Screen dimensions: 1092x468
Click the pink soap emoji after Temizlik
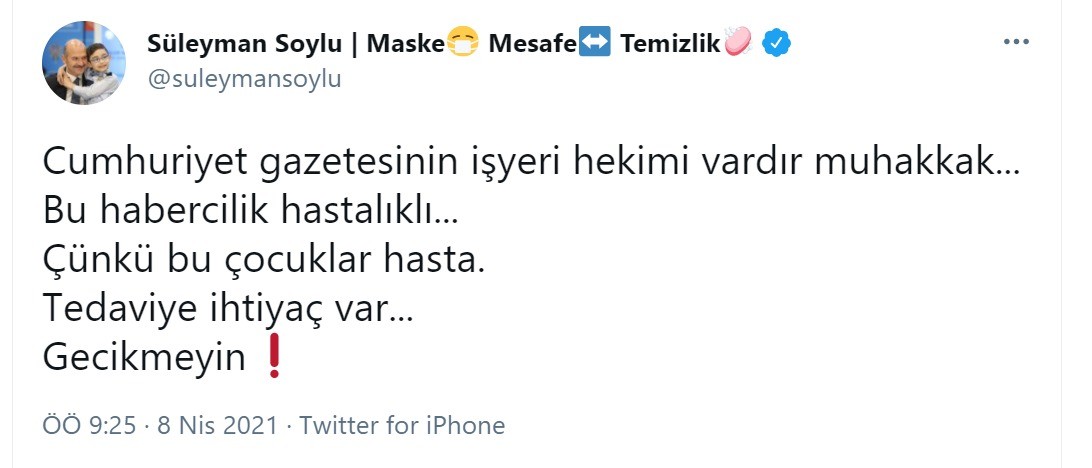(737, 43)
